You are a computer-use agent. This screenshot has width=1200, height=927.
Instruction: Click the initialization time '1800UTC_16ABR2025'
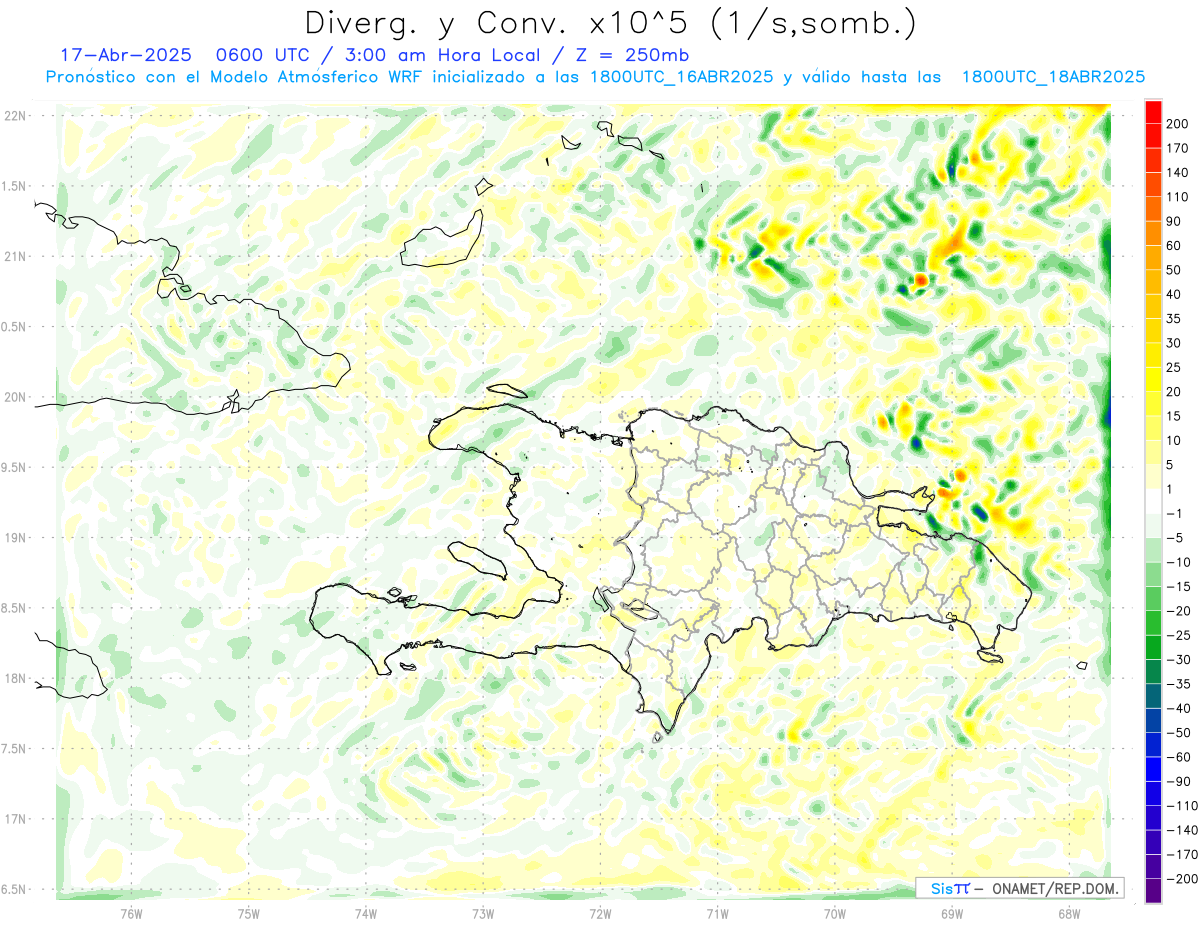[682, 77]
